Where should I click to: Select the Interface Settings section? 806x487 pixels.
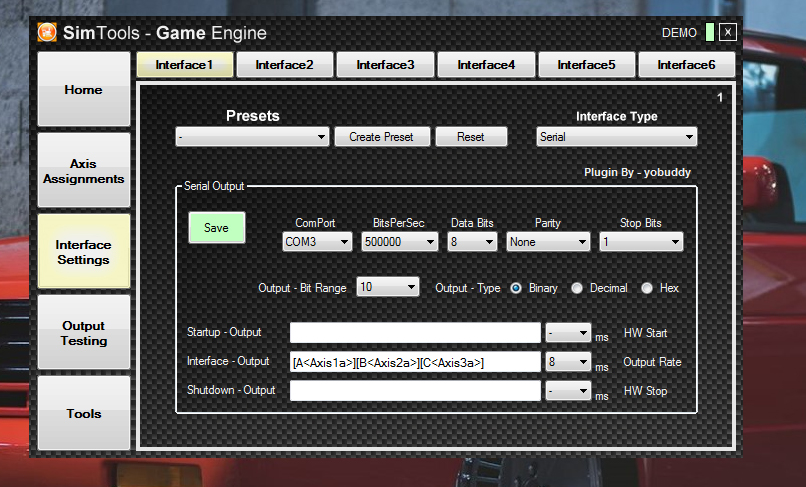[x=84, y=251]
